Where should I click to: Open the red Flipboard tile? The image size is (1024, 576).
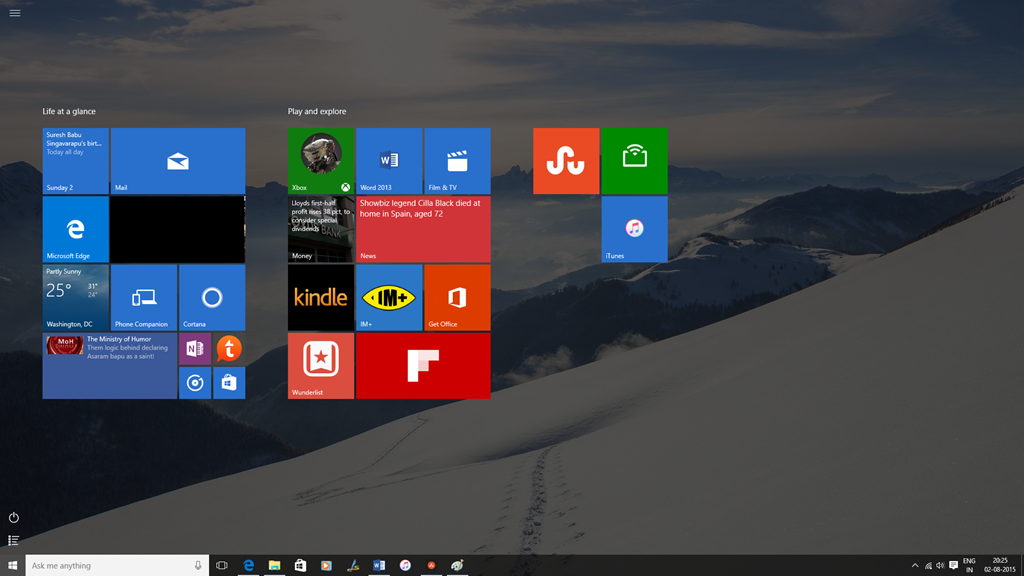click(x=423, y=366)
